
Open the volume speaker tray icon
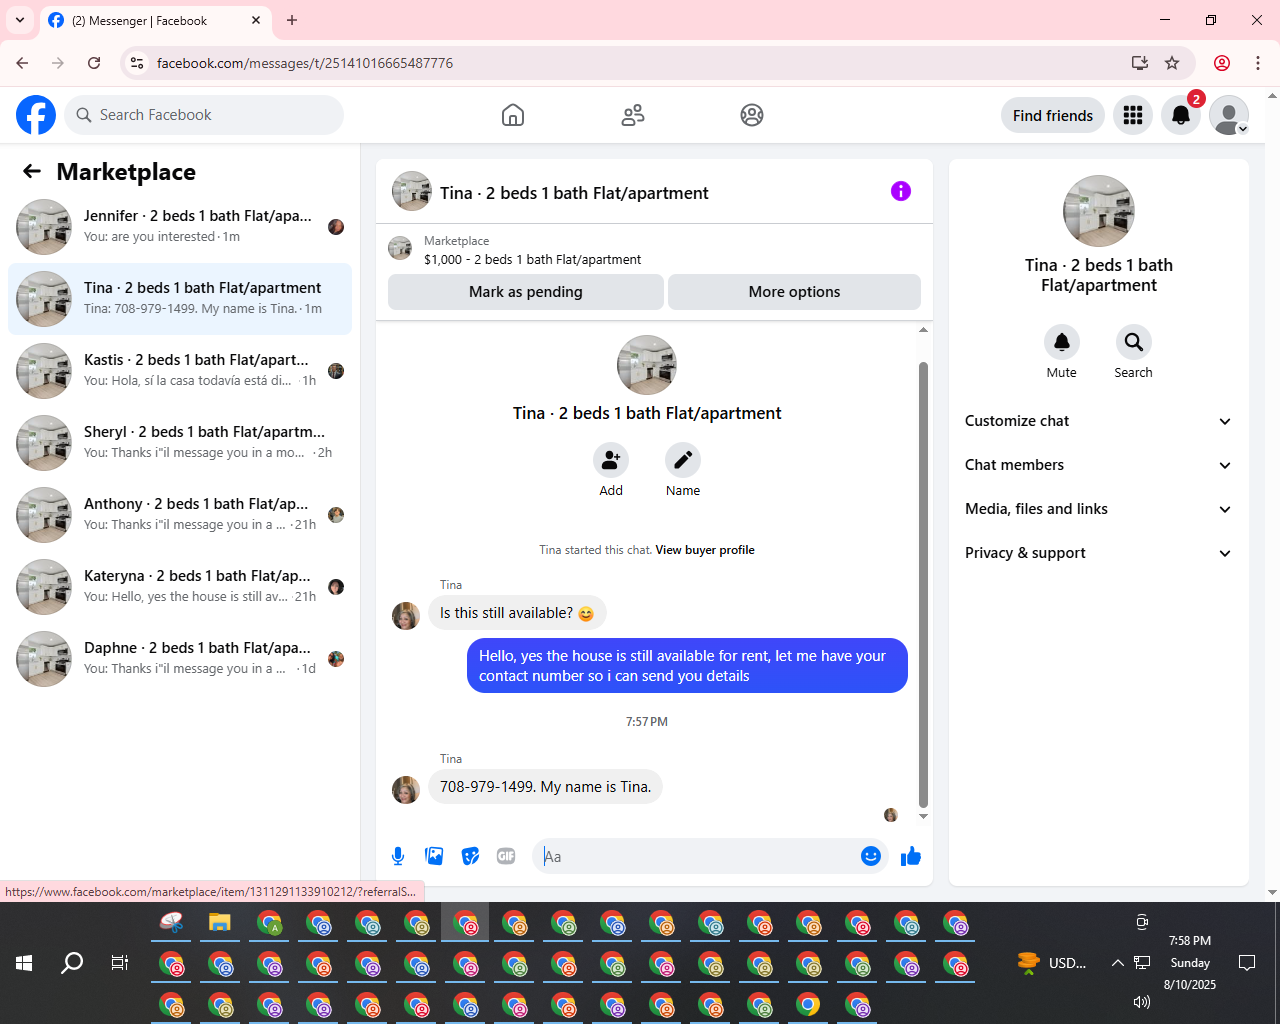pyautogui.click(x=1142, y=1001)
